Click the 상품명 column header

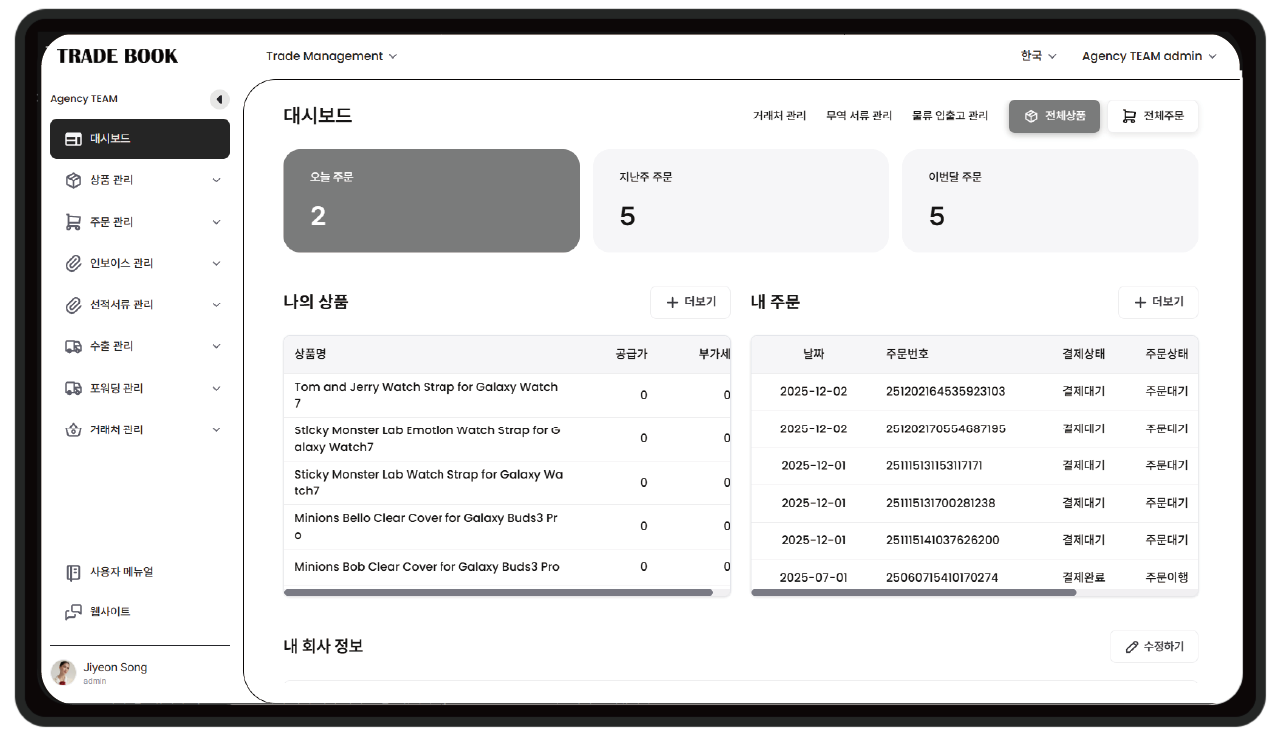[311, 354]
